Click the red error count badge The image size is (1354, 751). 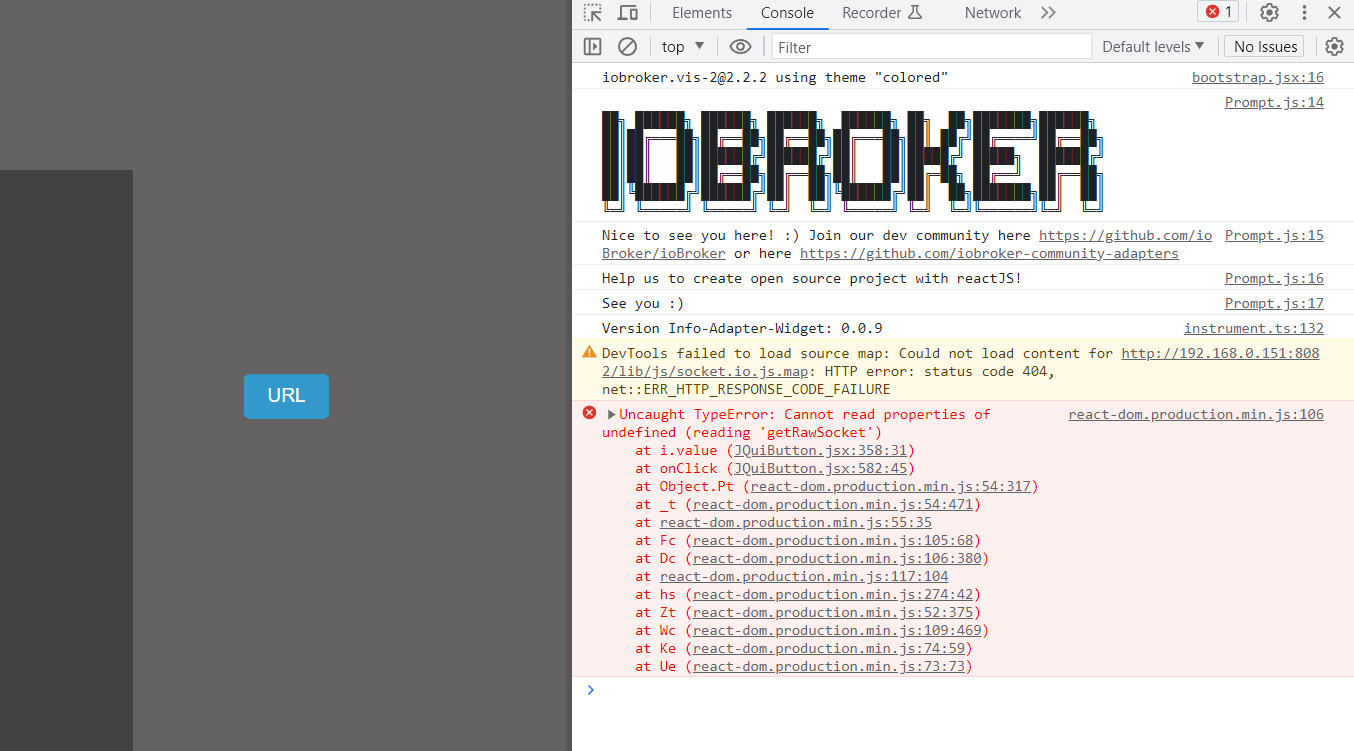tap(1218, 12)
